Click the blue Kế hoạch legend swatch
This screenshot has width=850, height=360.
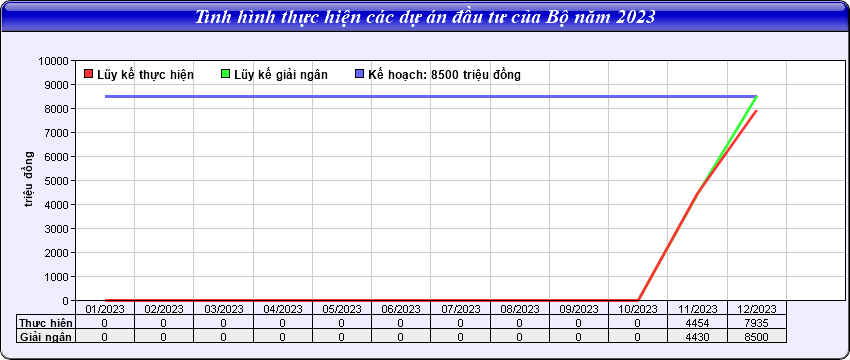click(x=359, y=74)
